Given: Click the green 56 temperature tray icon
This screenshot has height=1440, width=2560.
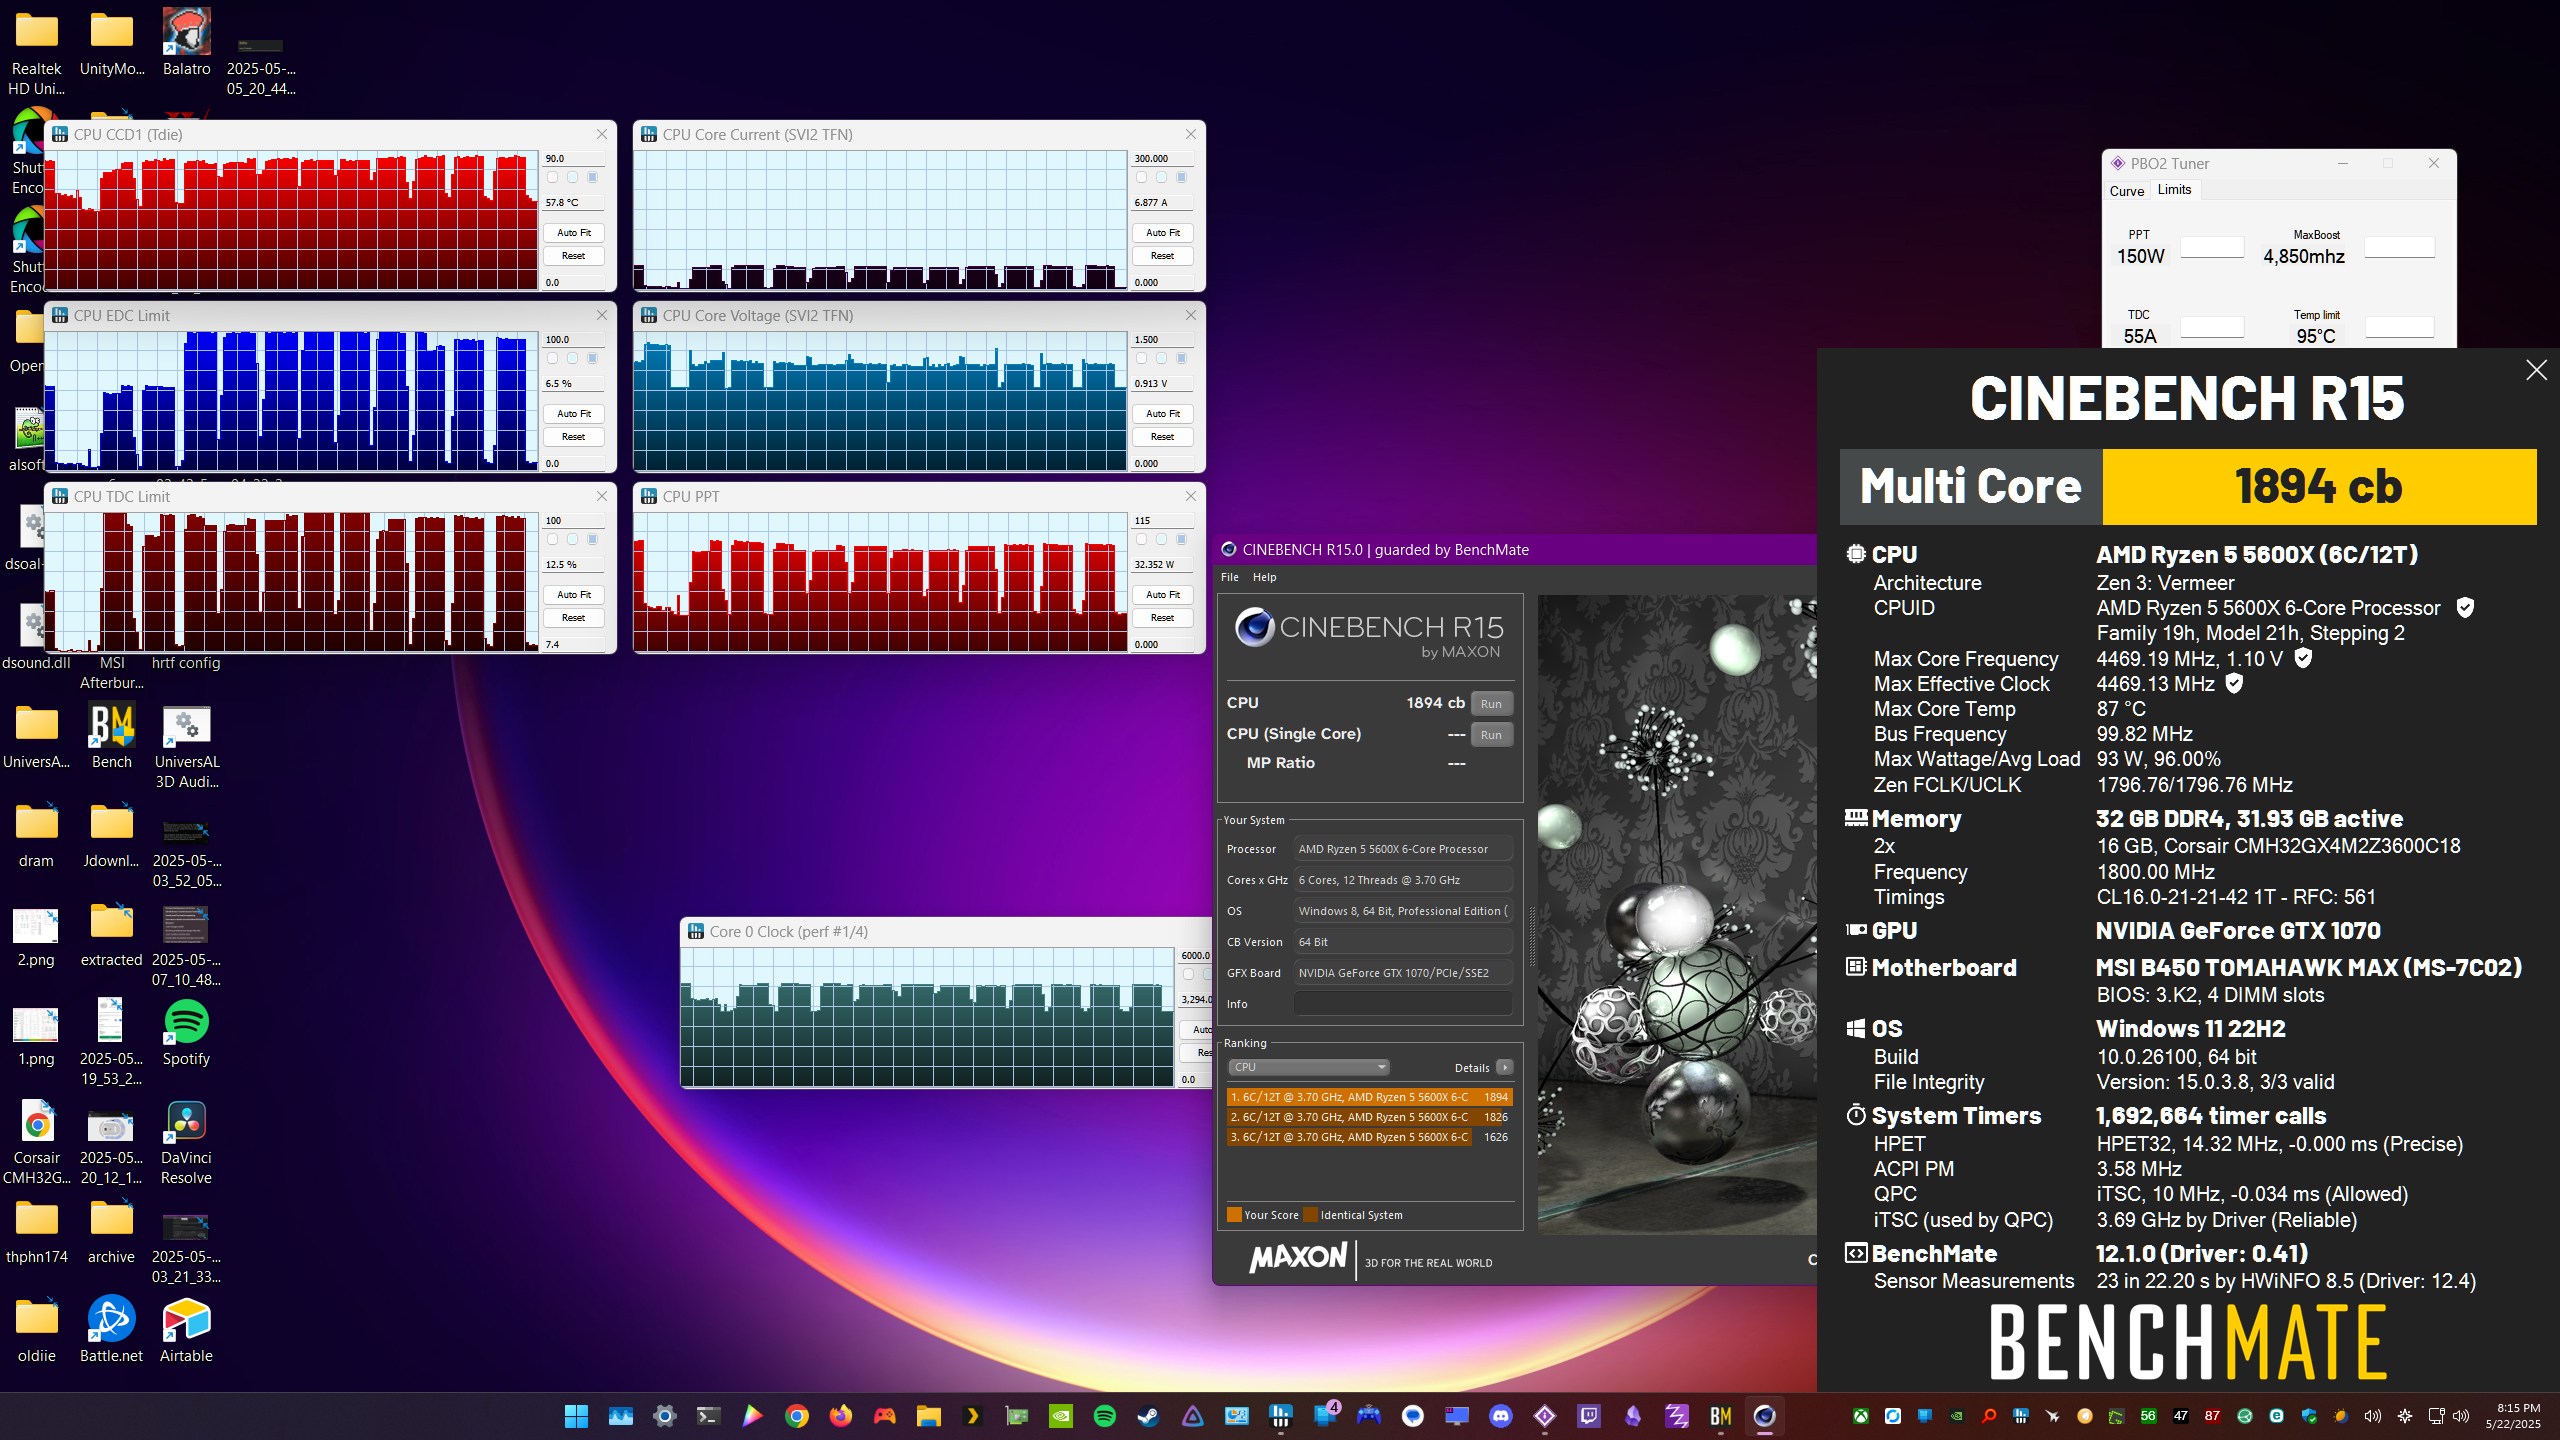Looking at the screenshot, I should (2148, 1416).
